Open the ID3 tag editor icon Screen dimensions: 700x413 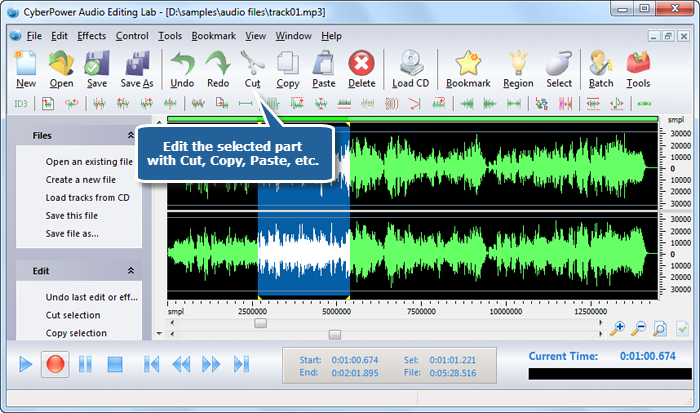(x=21, y=104)
